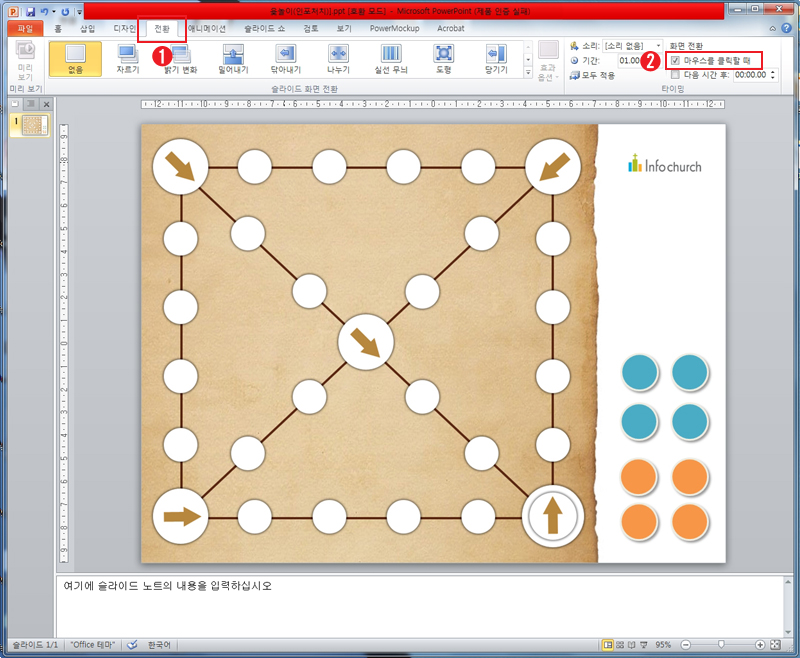Select the 없음 (None) transition
This screenshot has height=658, width=800.
[x=75, y=59]
